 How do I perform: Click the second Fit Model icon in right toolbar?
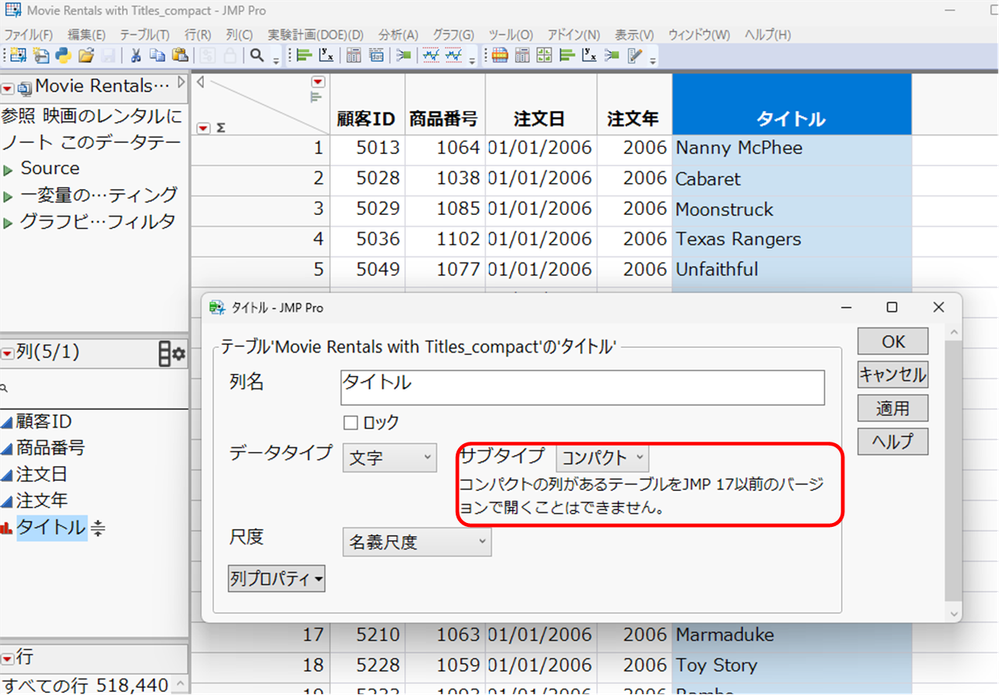click(x=612, y=55)
